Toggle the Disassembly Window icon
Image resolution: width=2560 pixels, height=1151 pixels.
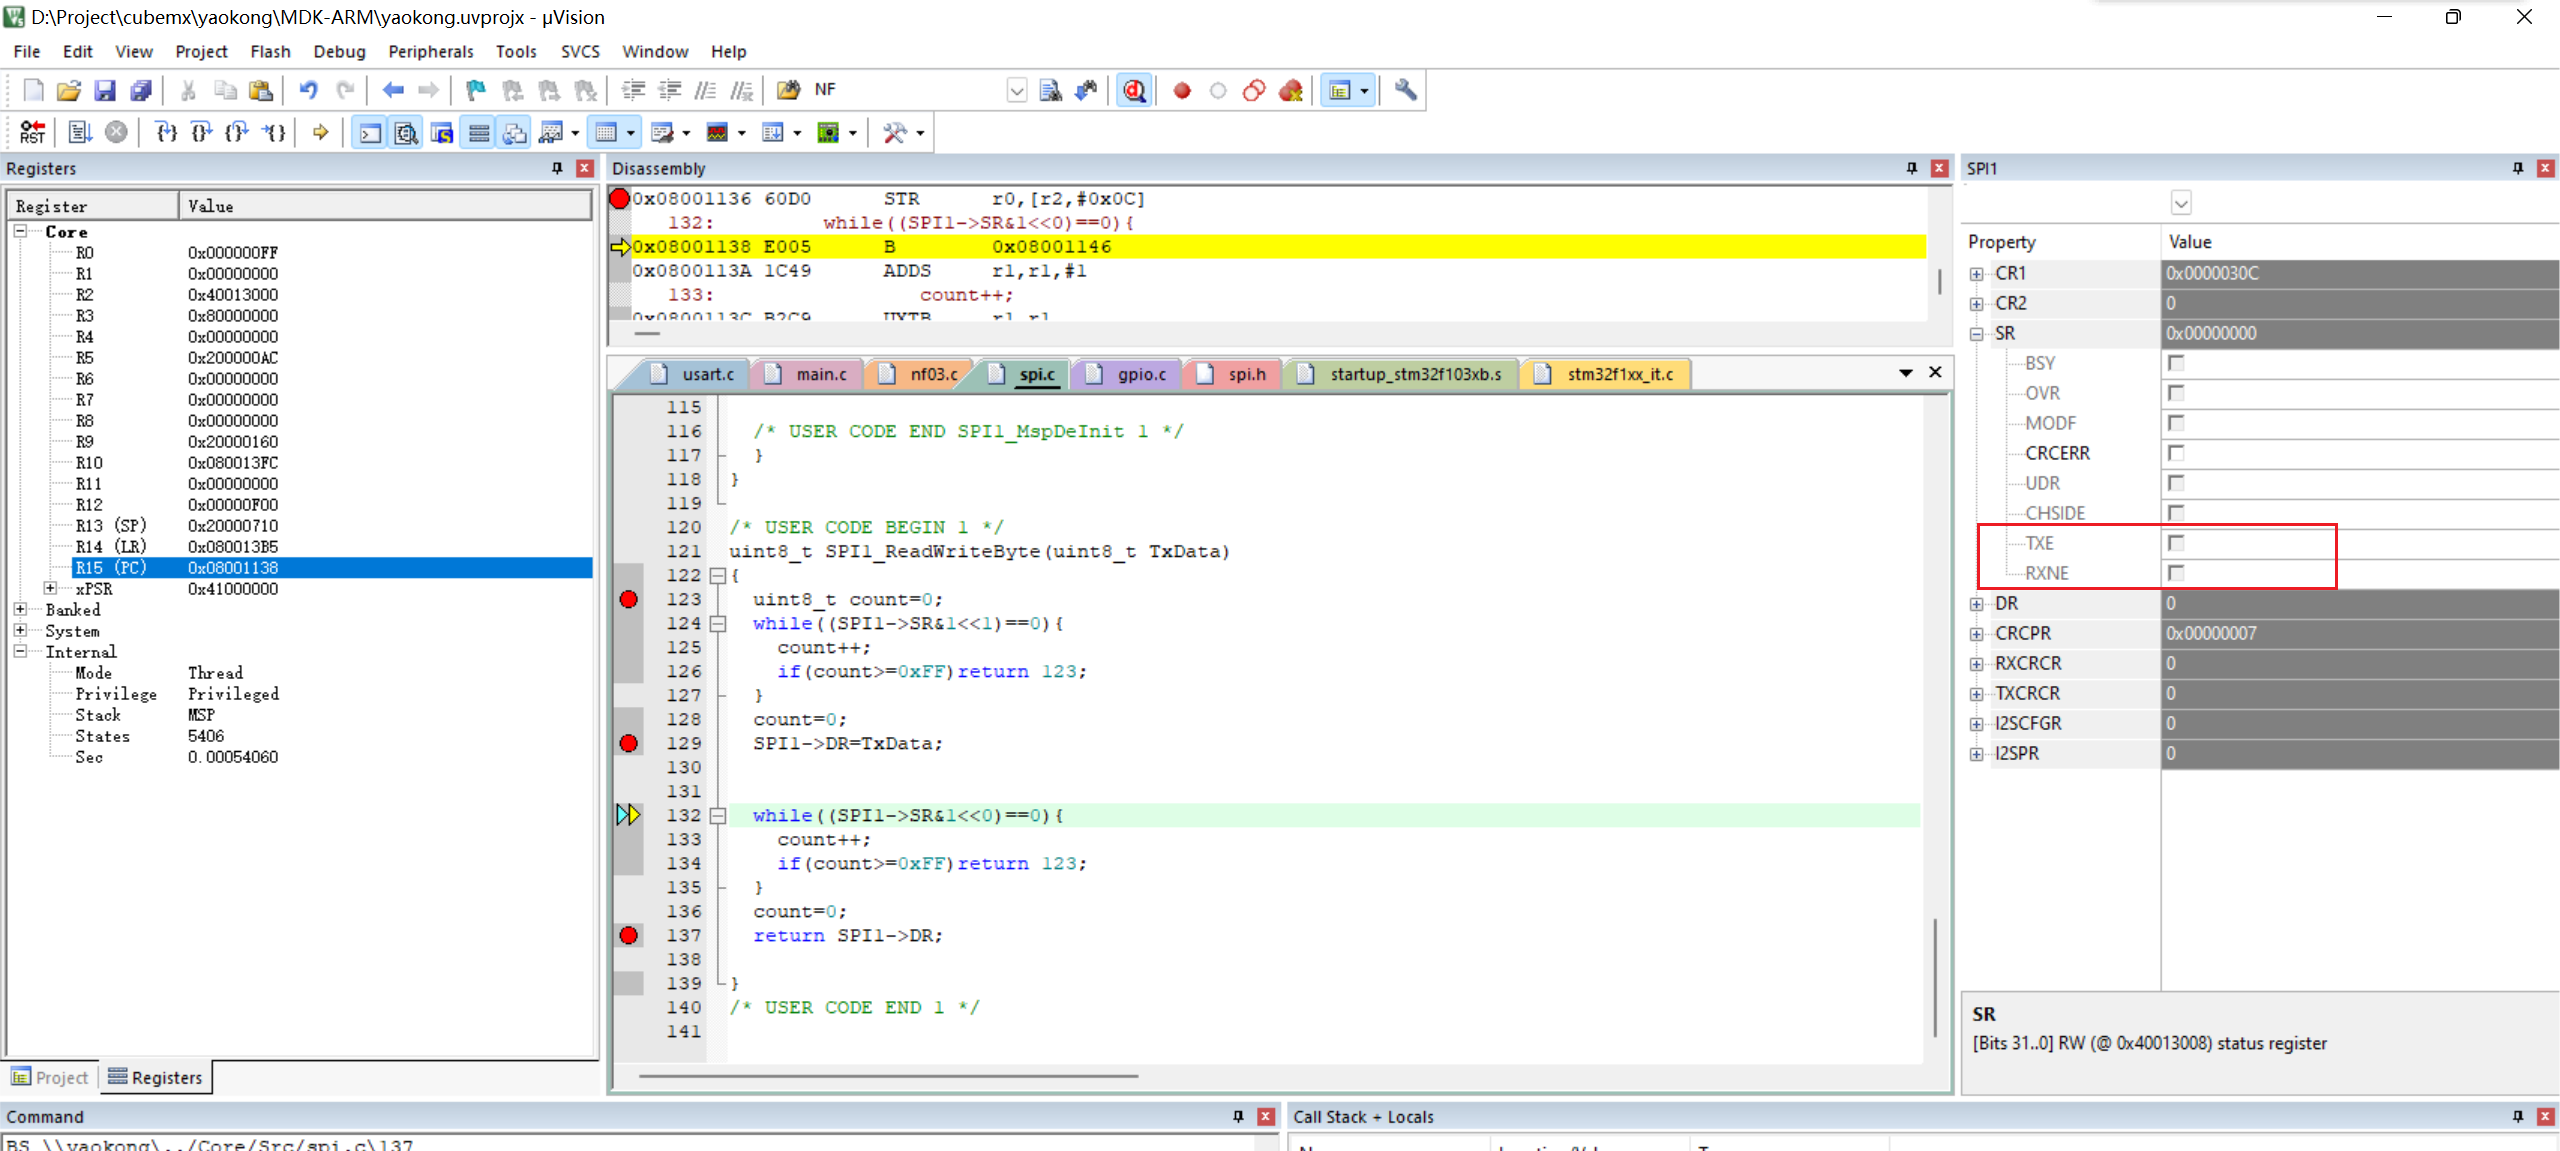406,132
